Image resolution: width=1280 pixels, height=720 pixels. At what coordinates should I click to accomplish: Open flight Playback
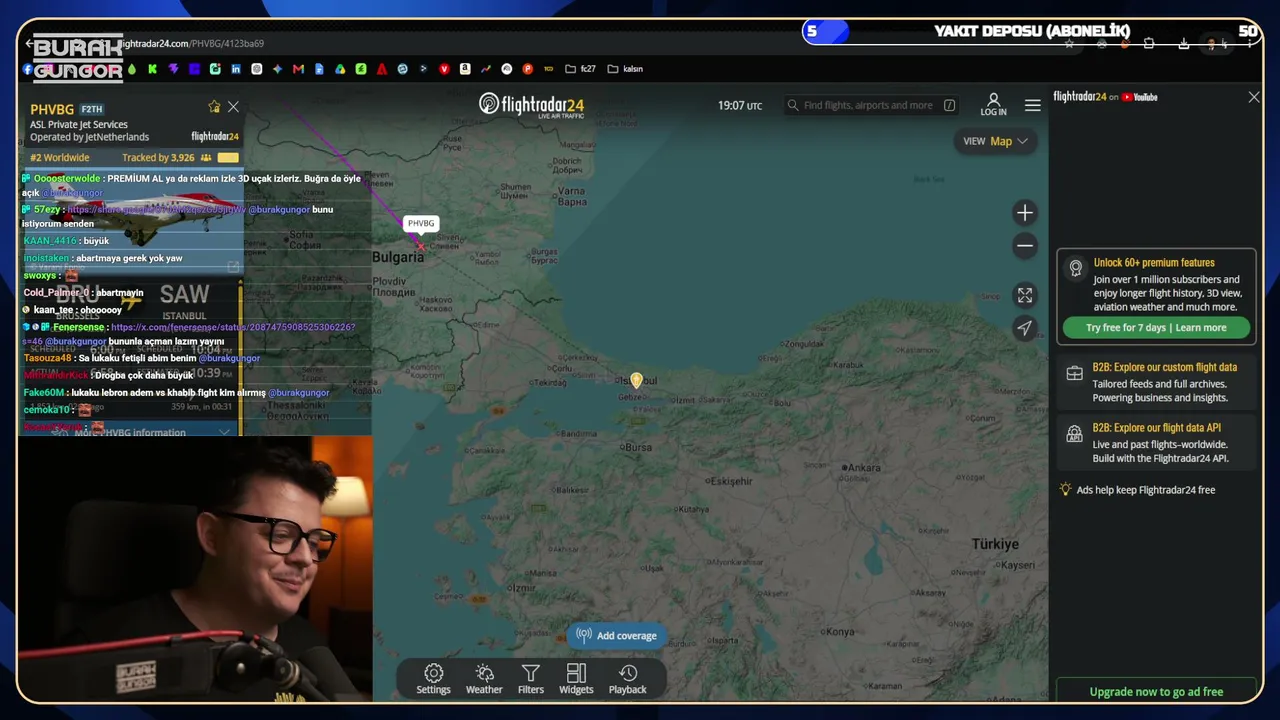(x=628, y=679)
